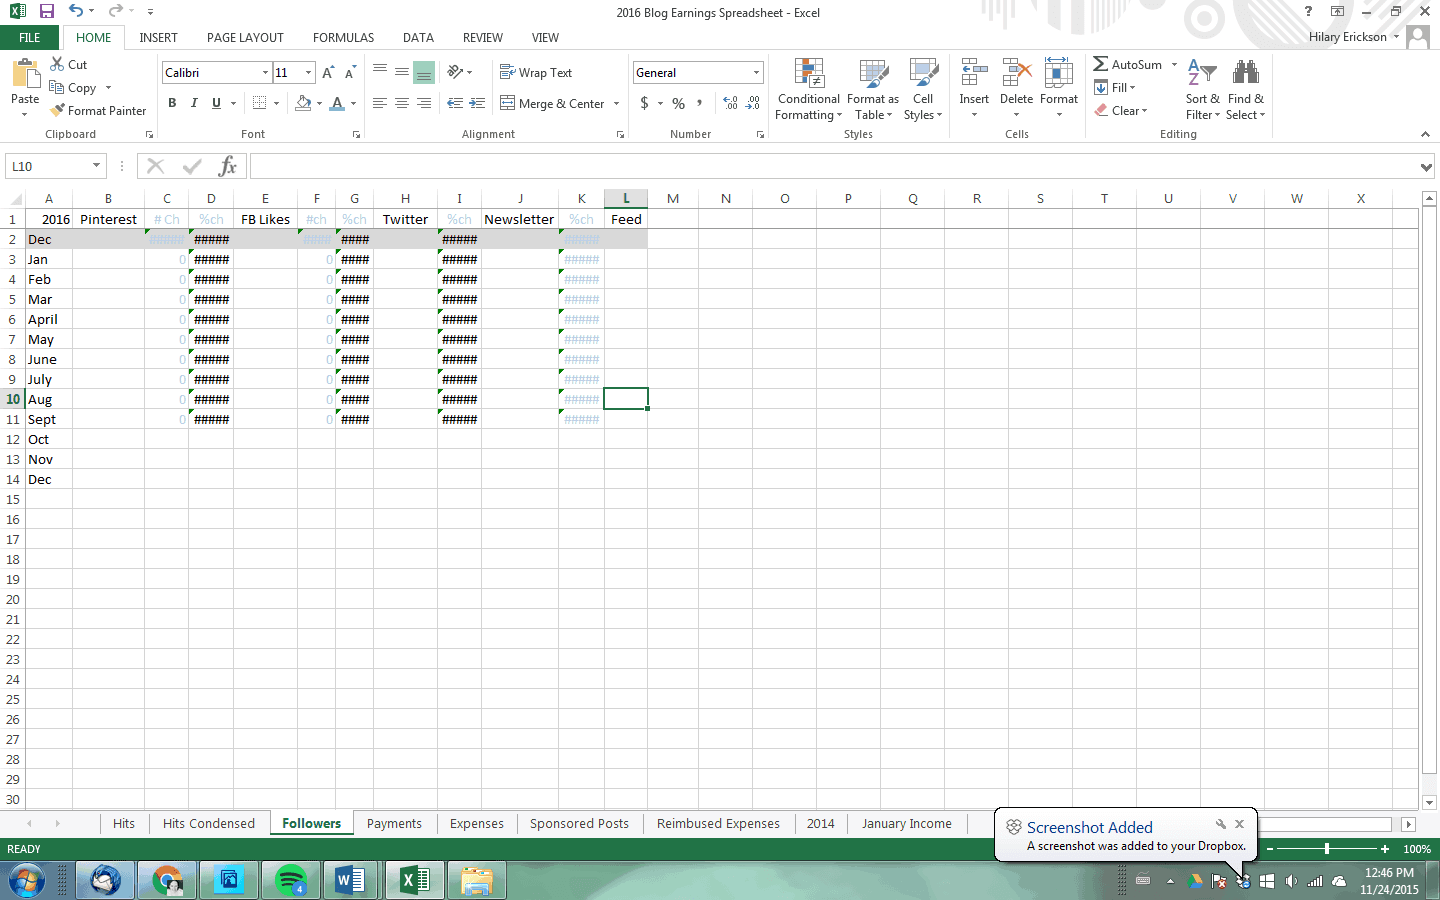Apply accounting dollar number format
This screenshot has height=900, width=1440.
coord(645,103)
